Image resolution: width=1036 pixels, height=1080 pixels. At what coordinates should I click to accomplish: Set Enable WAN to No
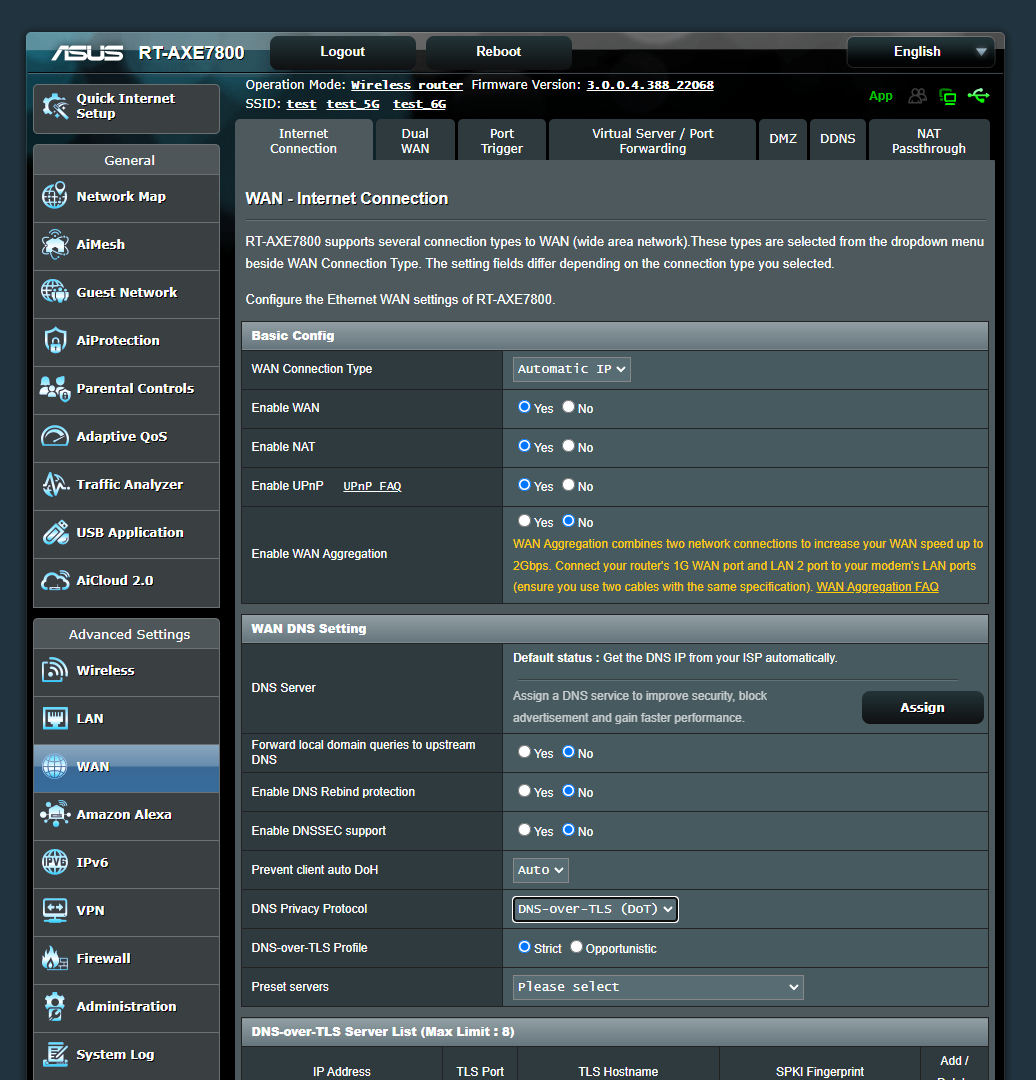point(568,407)
